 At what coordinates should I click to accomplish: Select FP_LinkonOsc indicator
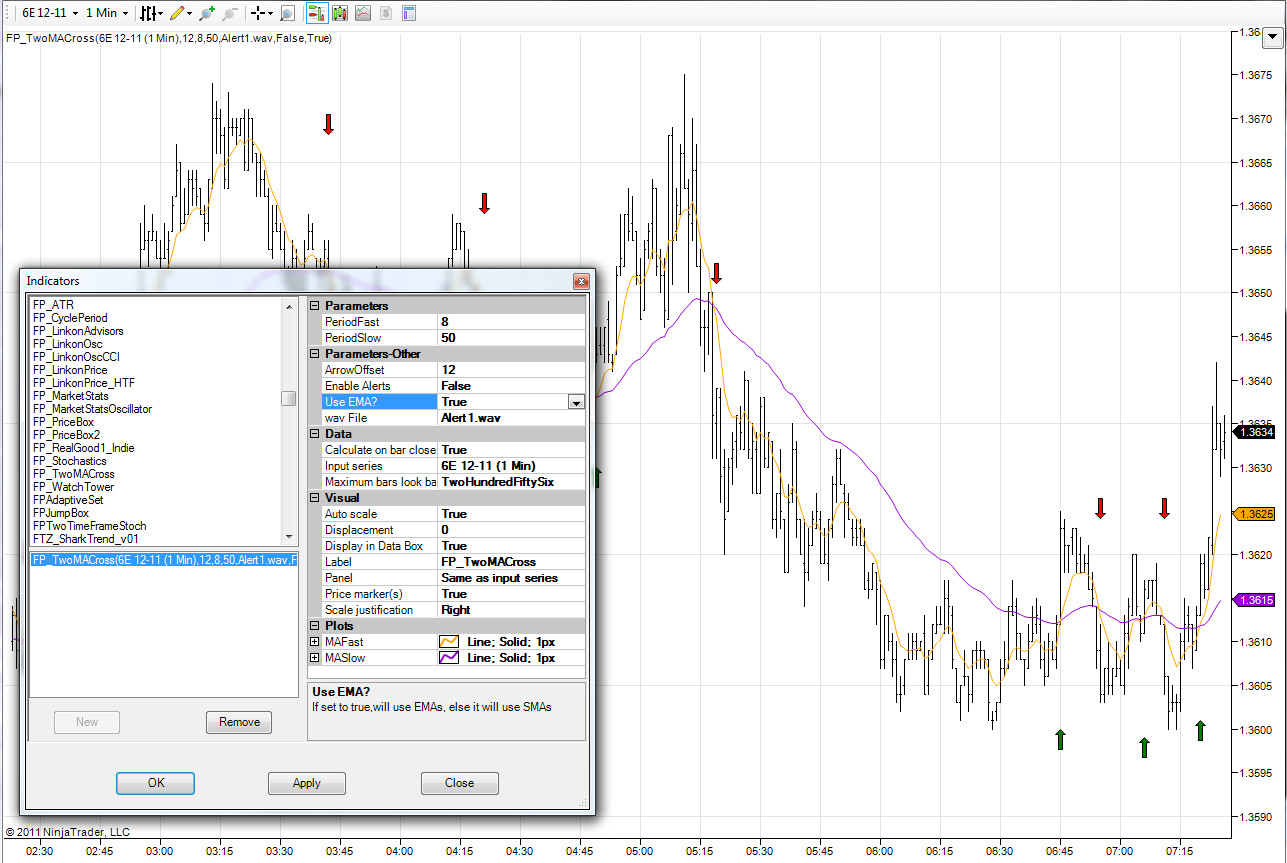[x=68, y=344]
